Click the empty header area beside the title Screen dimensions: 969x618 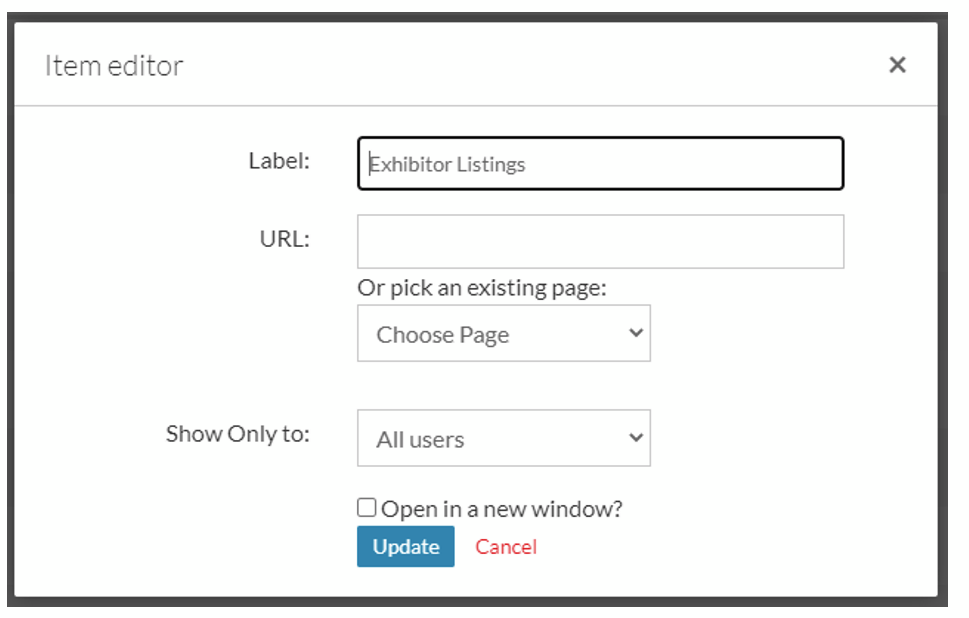coord(531,64)
